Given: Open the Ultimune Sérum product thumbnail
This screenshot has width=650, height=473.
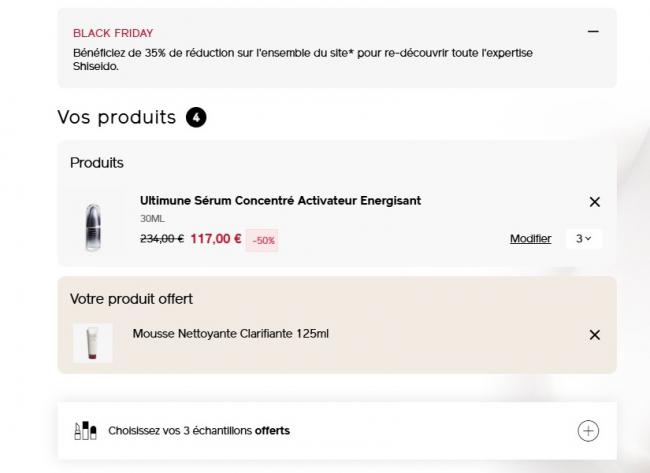Looking at the screenshot, I should 93,226.
